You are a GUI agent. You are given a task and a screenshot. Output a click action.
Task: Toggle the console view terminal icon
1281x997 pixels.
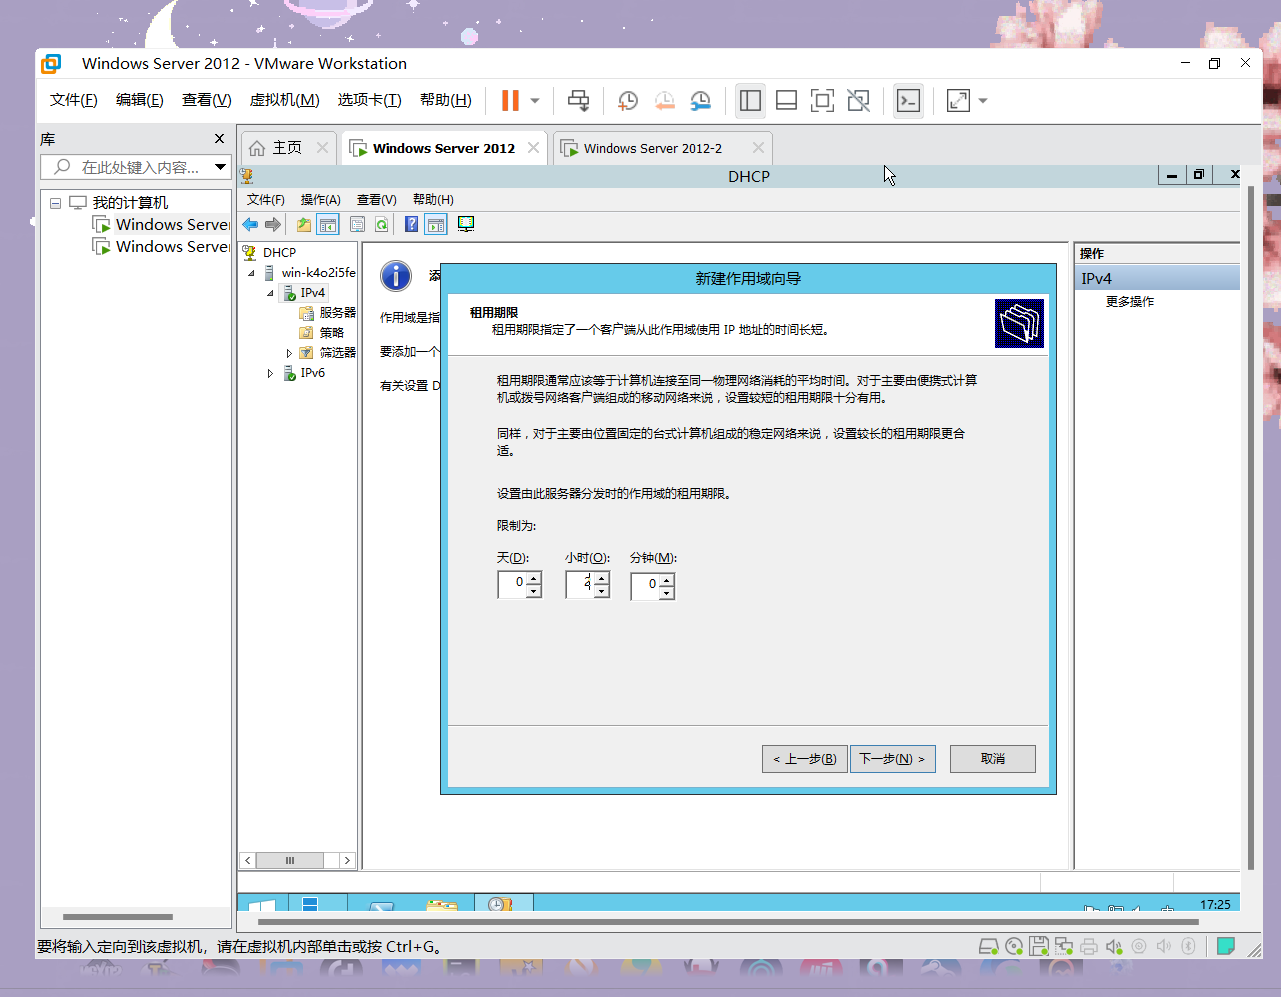(x=908, y=100)
